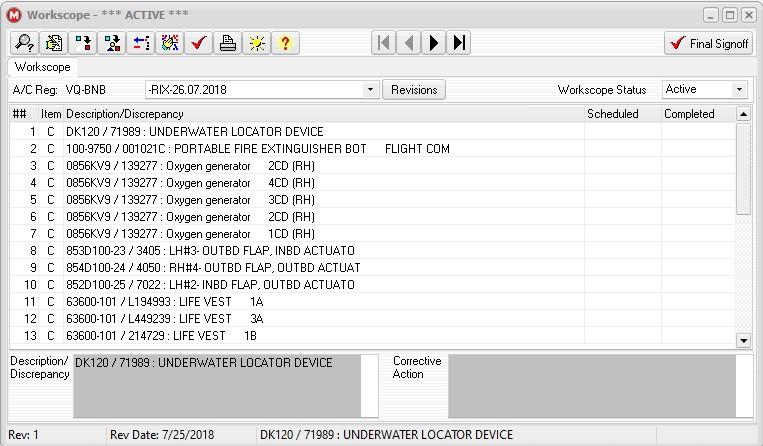Click the red checkmark toolbar icon
Viewport: 763px width, 446px height.
click(199, 43)
